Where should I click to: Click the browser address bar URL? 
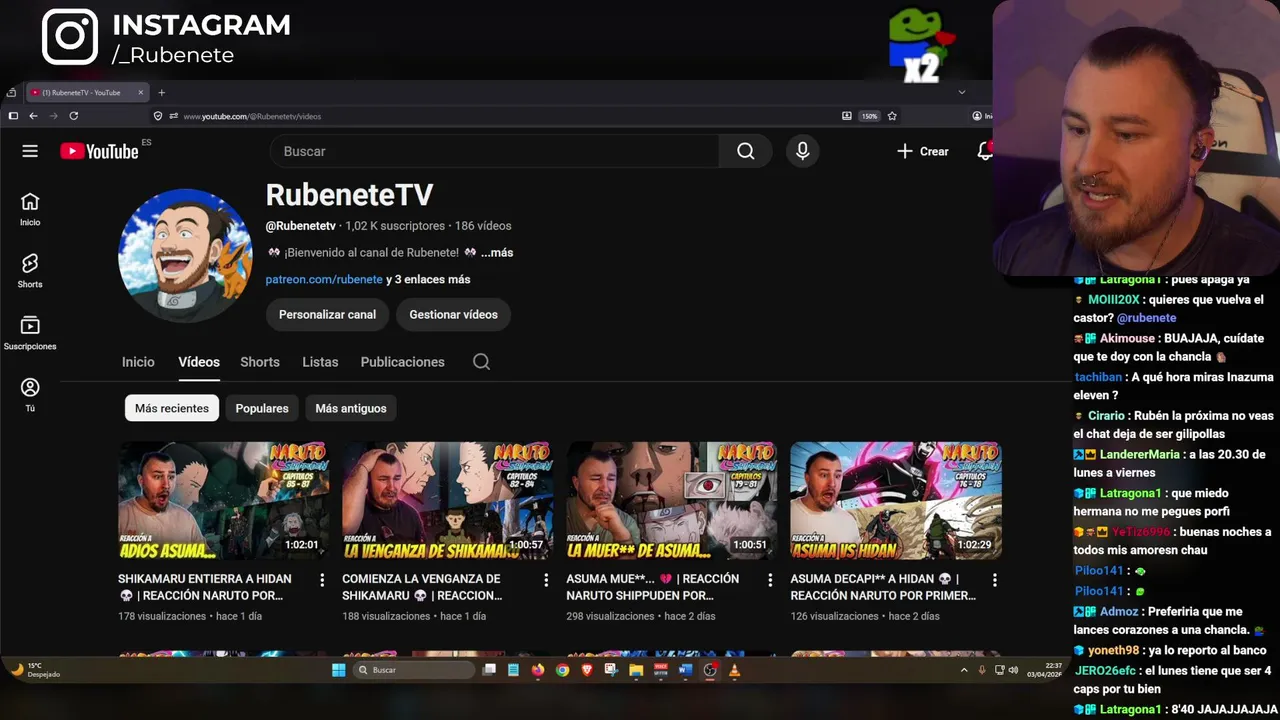[252, 116]
